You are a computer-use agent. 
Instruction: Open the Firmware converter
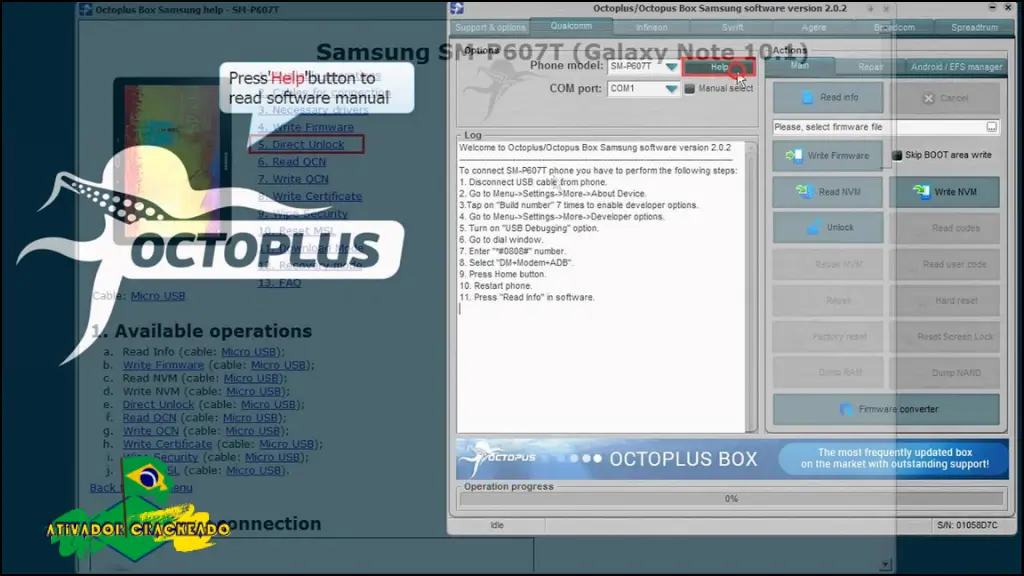[886, 409]
